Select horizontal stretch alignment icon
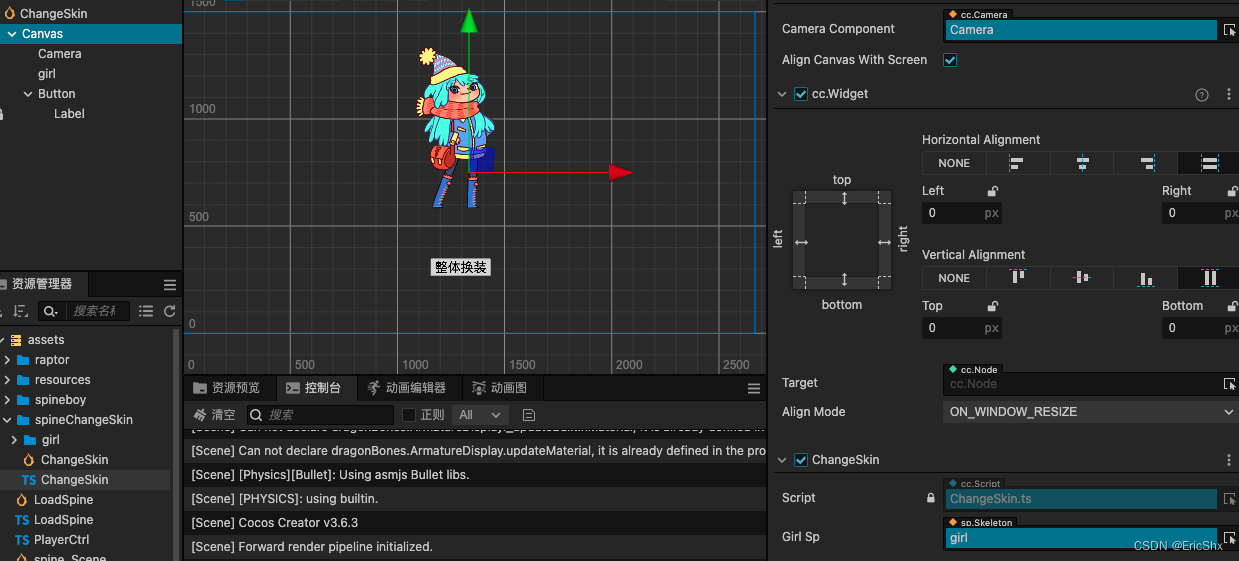This screenshot has width=1239, height=561. pyautogui.click(x=1209, y=163)
